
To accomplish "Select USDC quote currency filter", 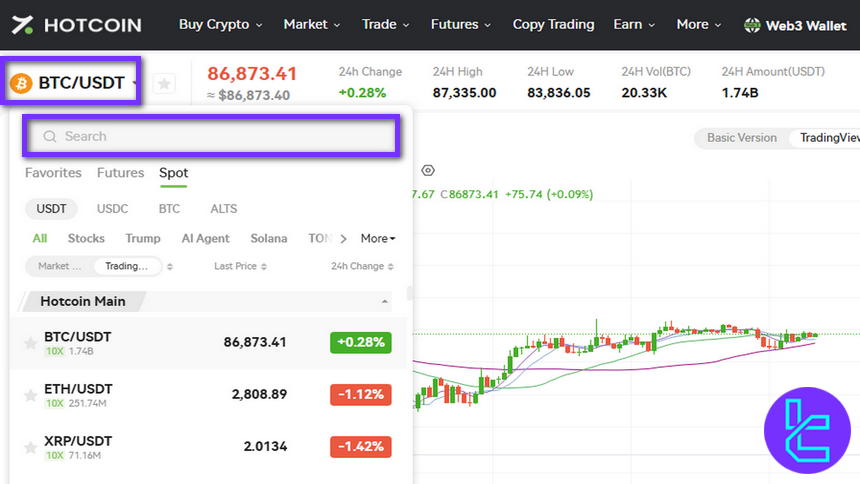I will [112, 209].
